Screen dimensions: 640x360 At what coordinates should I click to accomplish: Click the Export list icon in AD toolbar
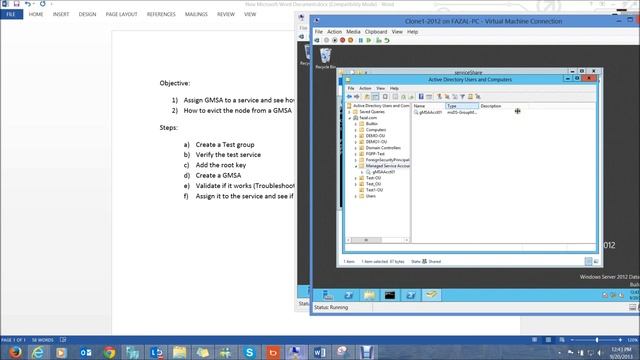click(411, 97)
